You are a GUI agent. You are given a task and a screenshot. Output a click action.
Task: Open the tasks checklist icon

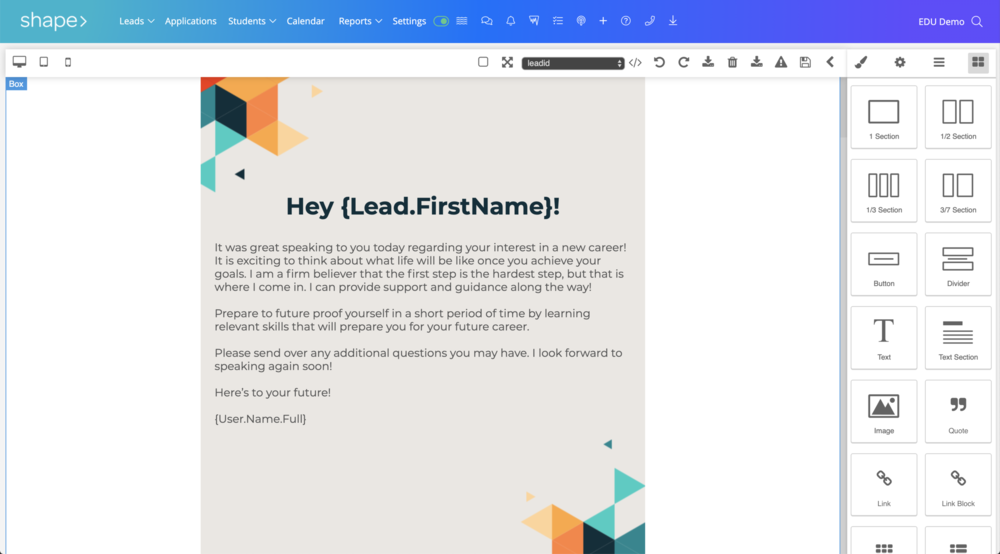557,21
